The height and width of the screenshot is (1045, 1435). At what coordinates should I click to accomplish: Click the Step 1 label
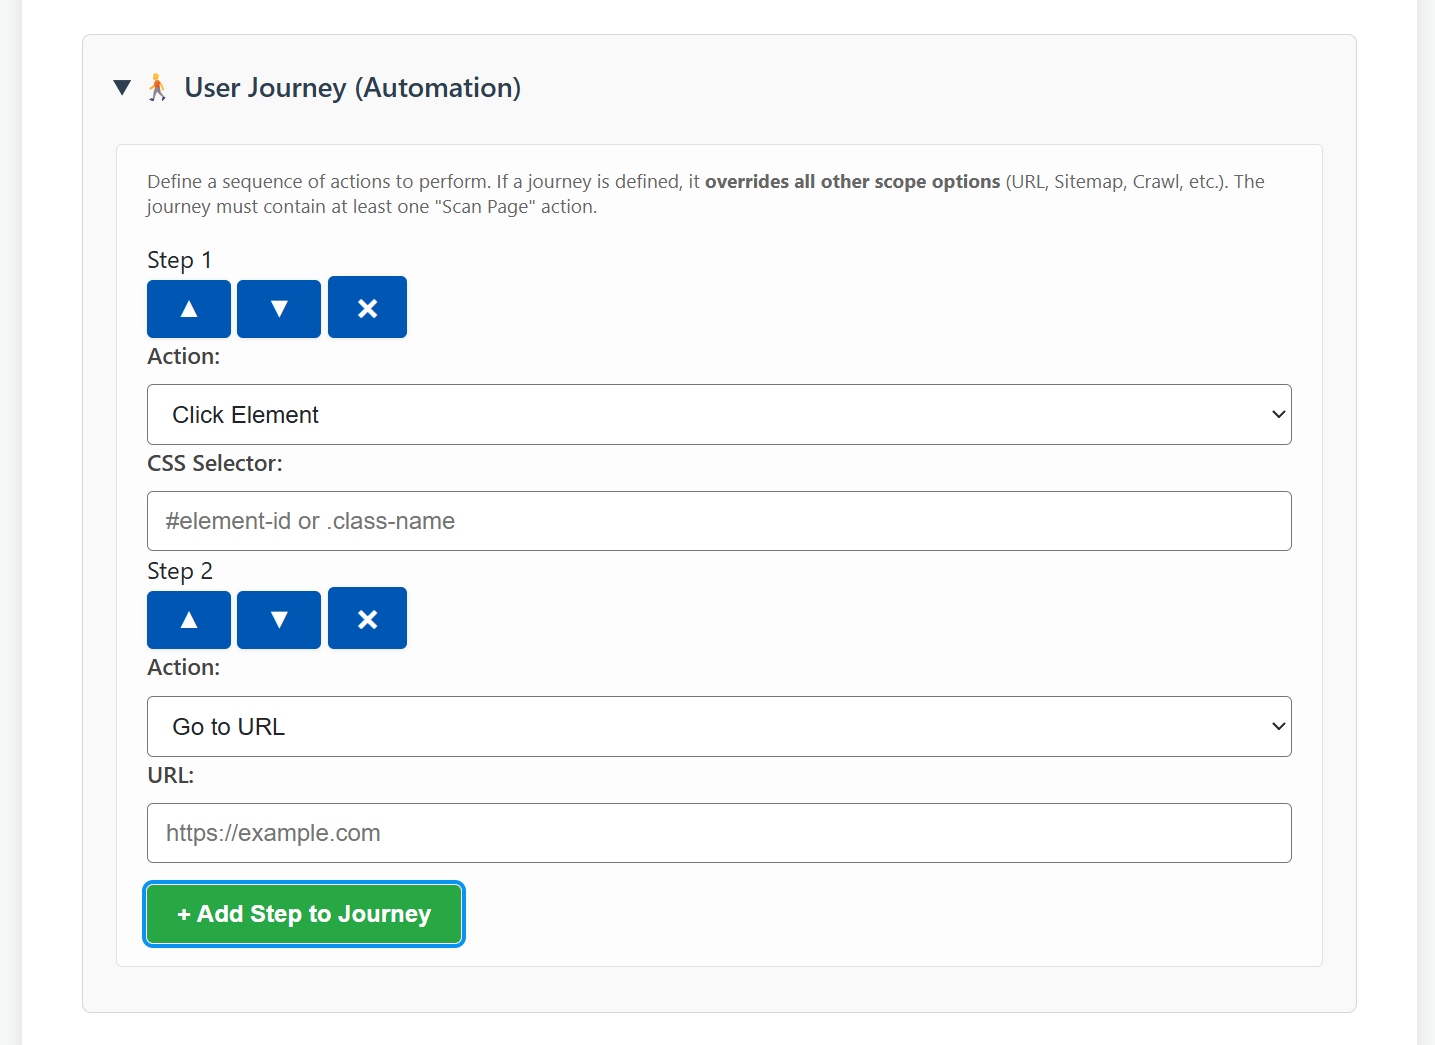pyautogui.click(x=180, y=260)
